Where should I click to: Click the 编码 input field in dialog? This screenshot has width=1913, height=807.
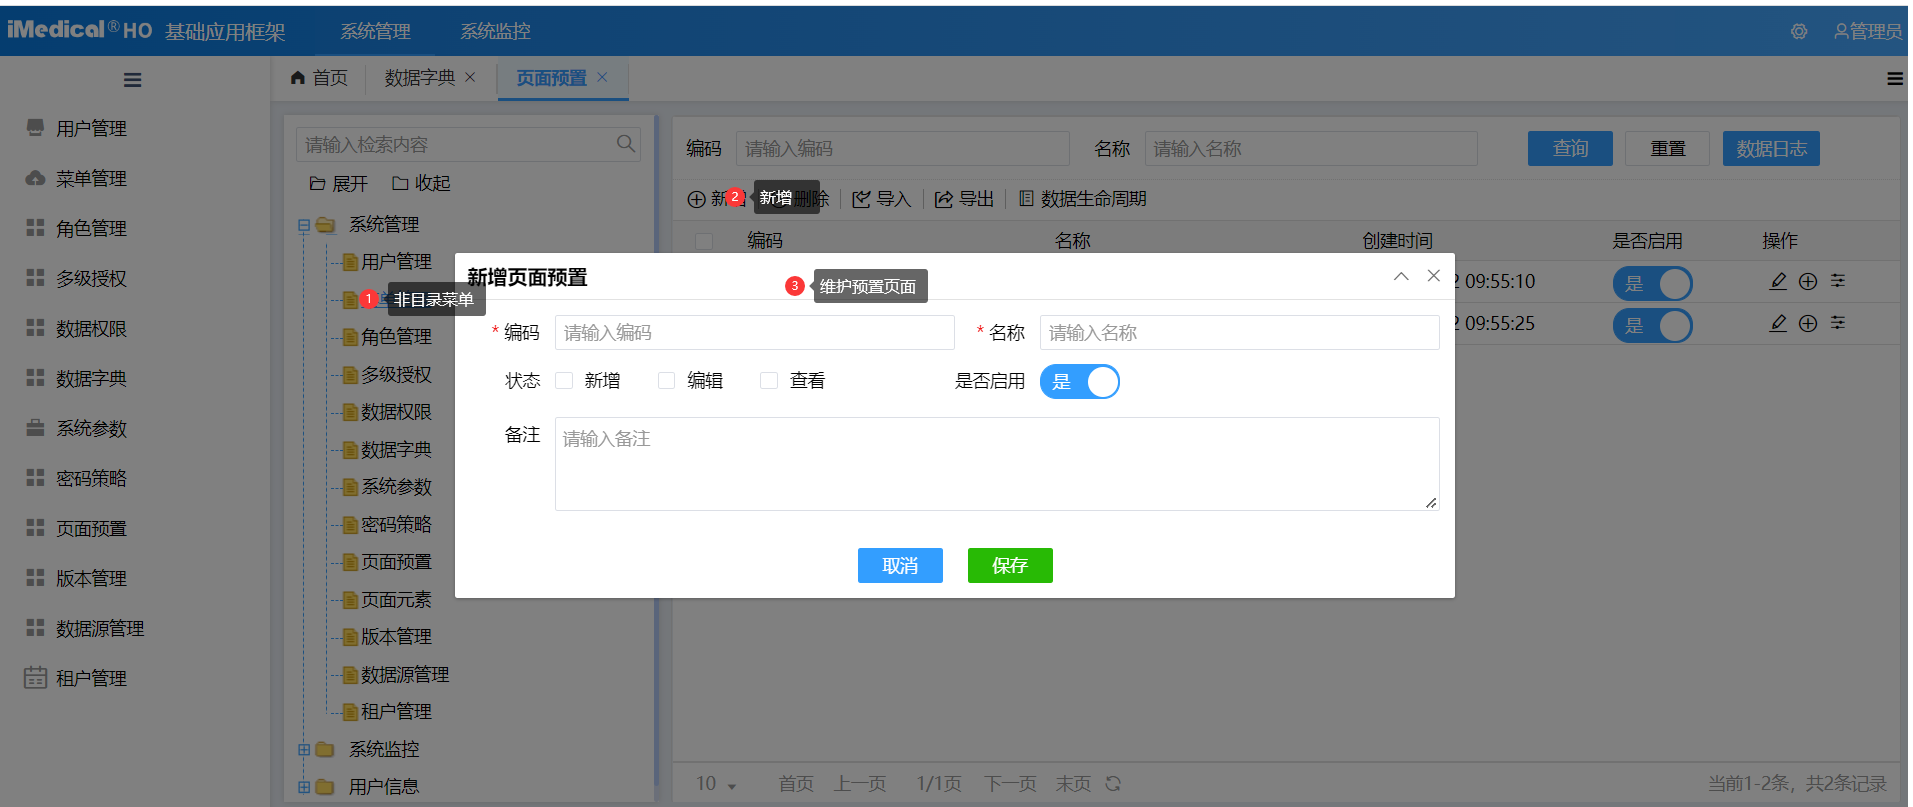coord(755,332)
